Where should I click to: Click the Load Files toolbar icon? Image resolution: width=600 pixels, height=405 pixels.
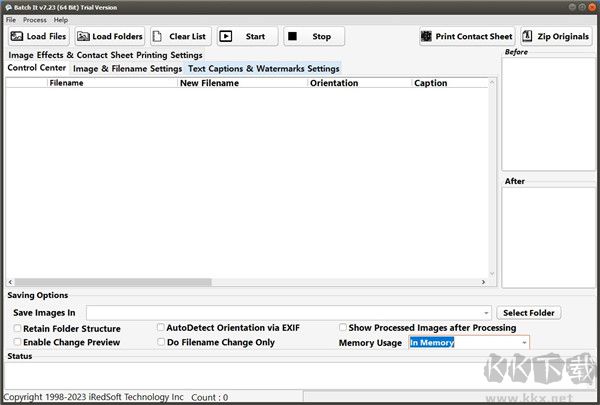click(17, 37)
